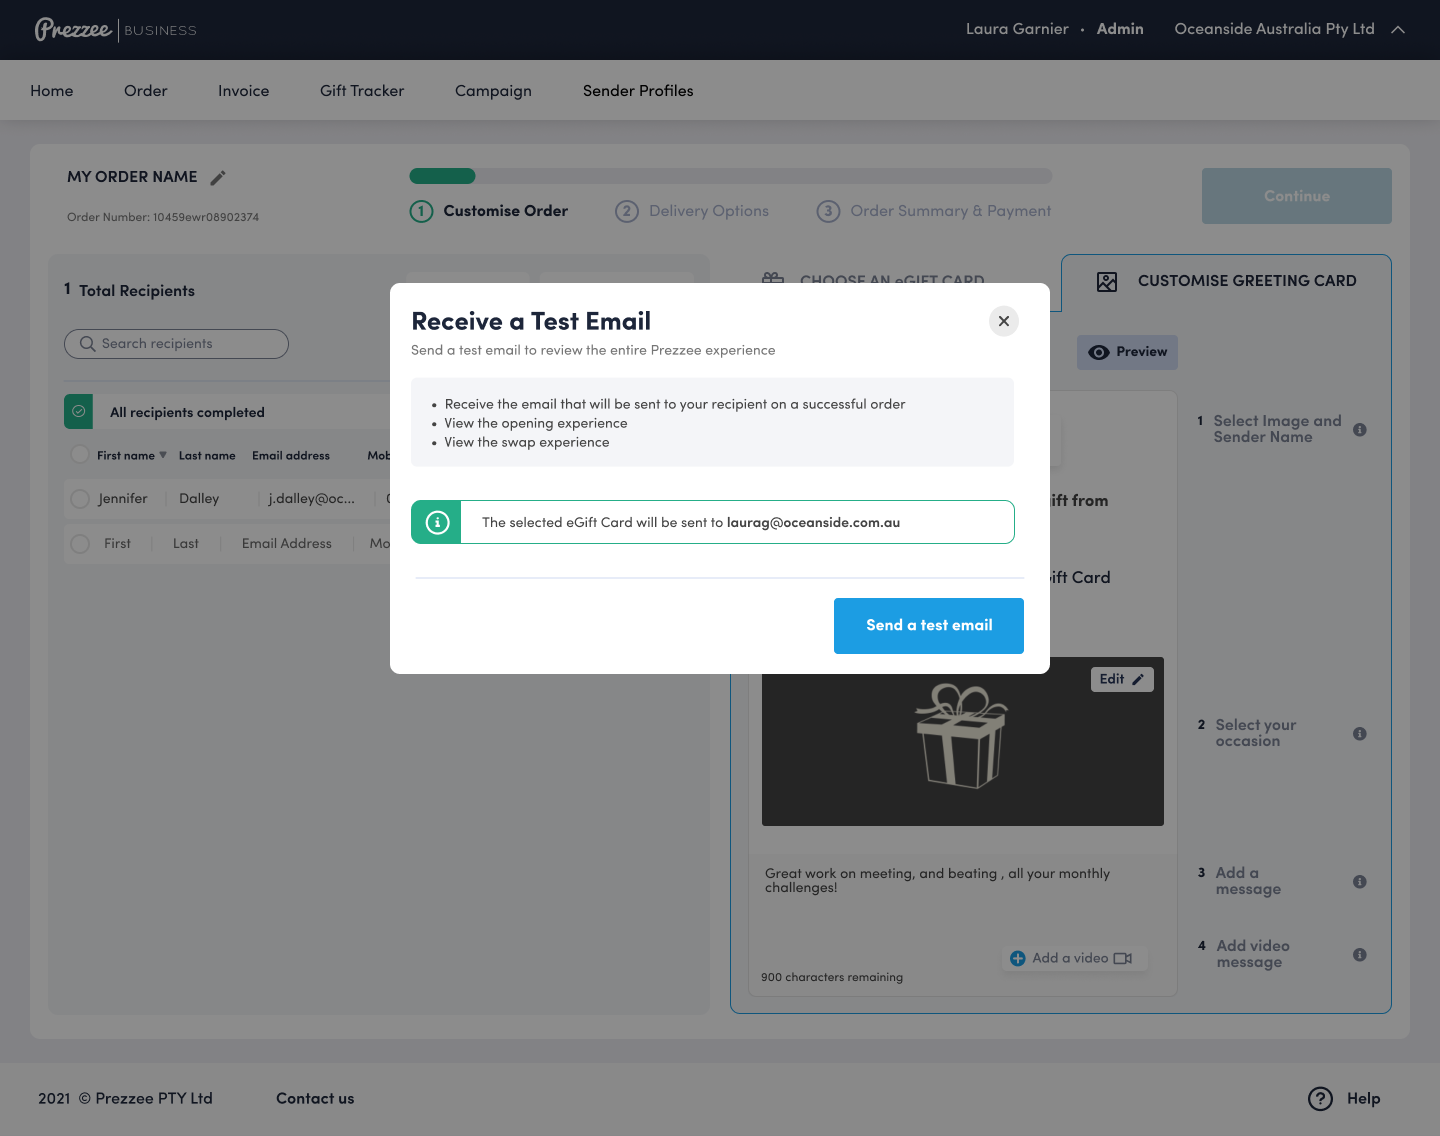
Task: Click the video camera icon on Add a video
Action: [1123, 958]
